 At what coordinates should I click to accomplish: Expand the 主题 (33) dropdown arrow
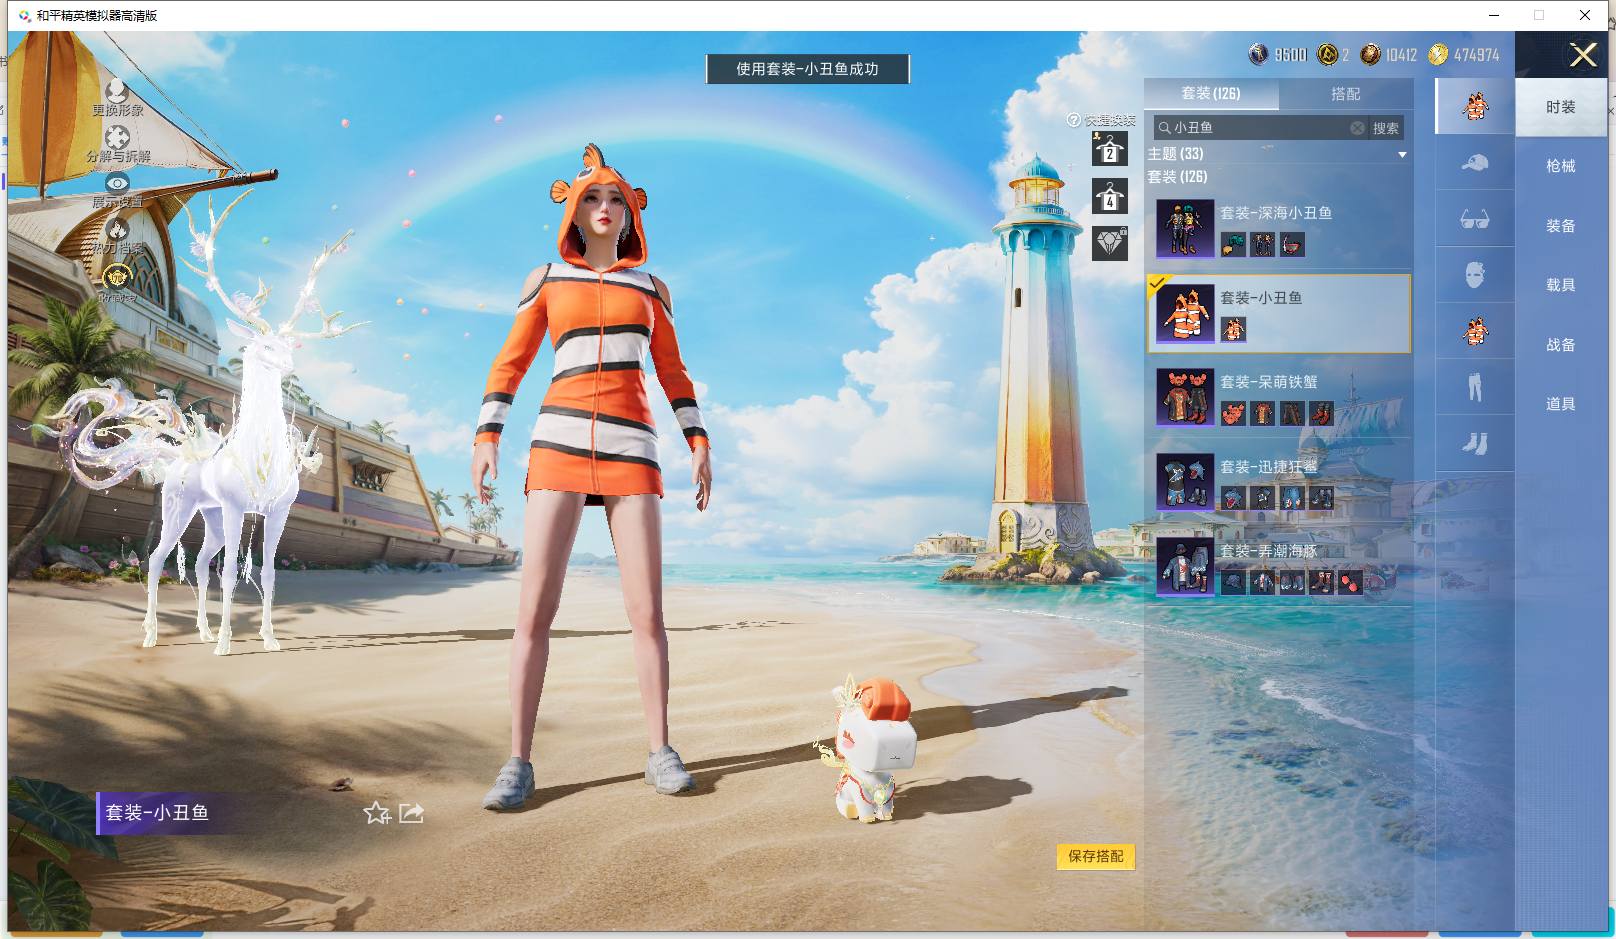point(1402,154)
